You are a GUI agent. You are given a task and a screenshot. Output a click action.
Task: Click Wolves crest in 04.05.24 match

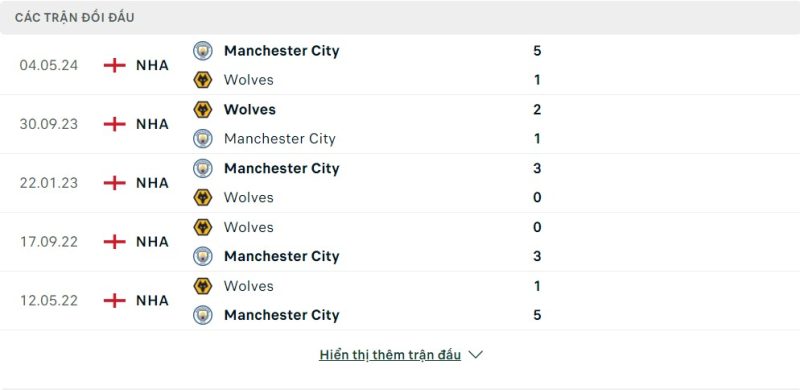pos(203,80)
